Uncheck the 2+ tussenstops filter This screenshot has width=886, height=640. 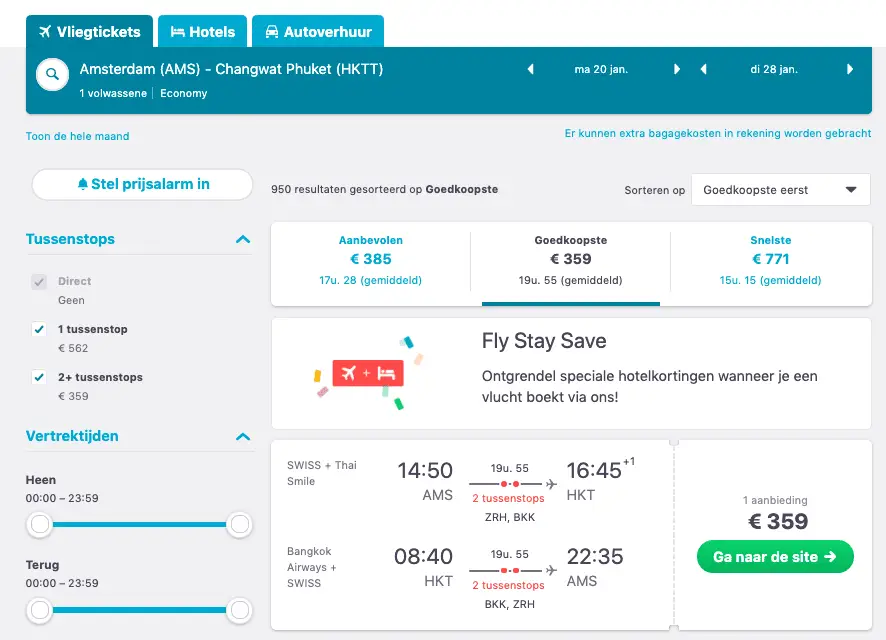(x=39, y=377)
